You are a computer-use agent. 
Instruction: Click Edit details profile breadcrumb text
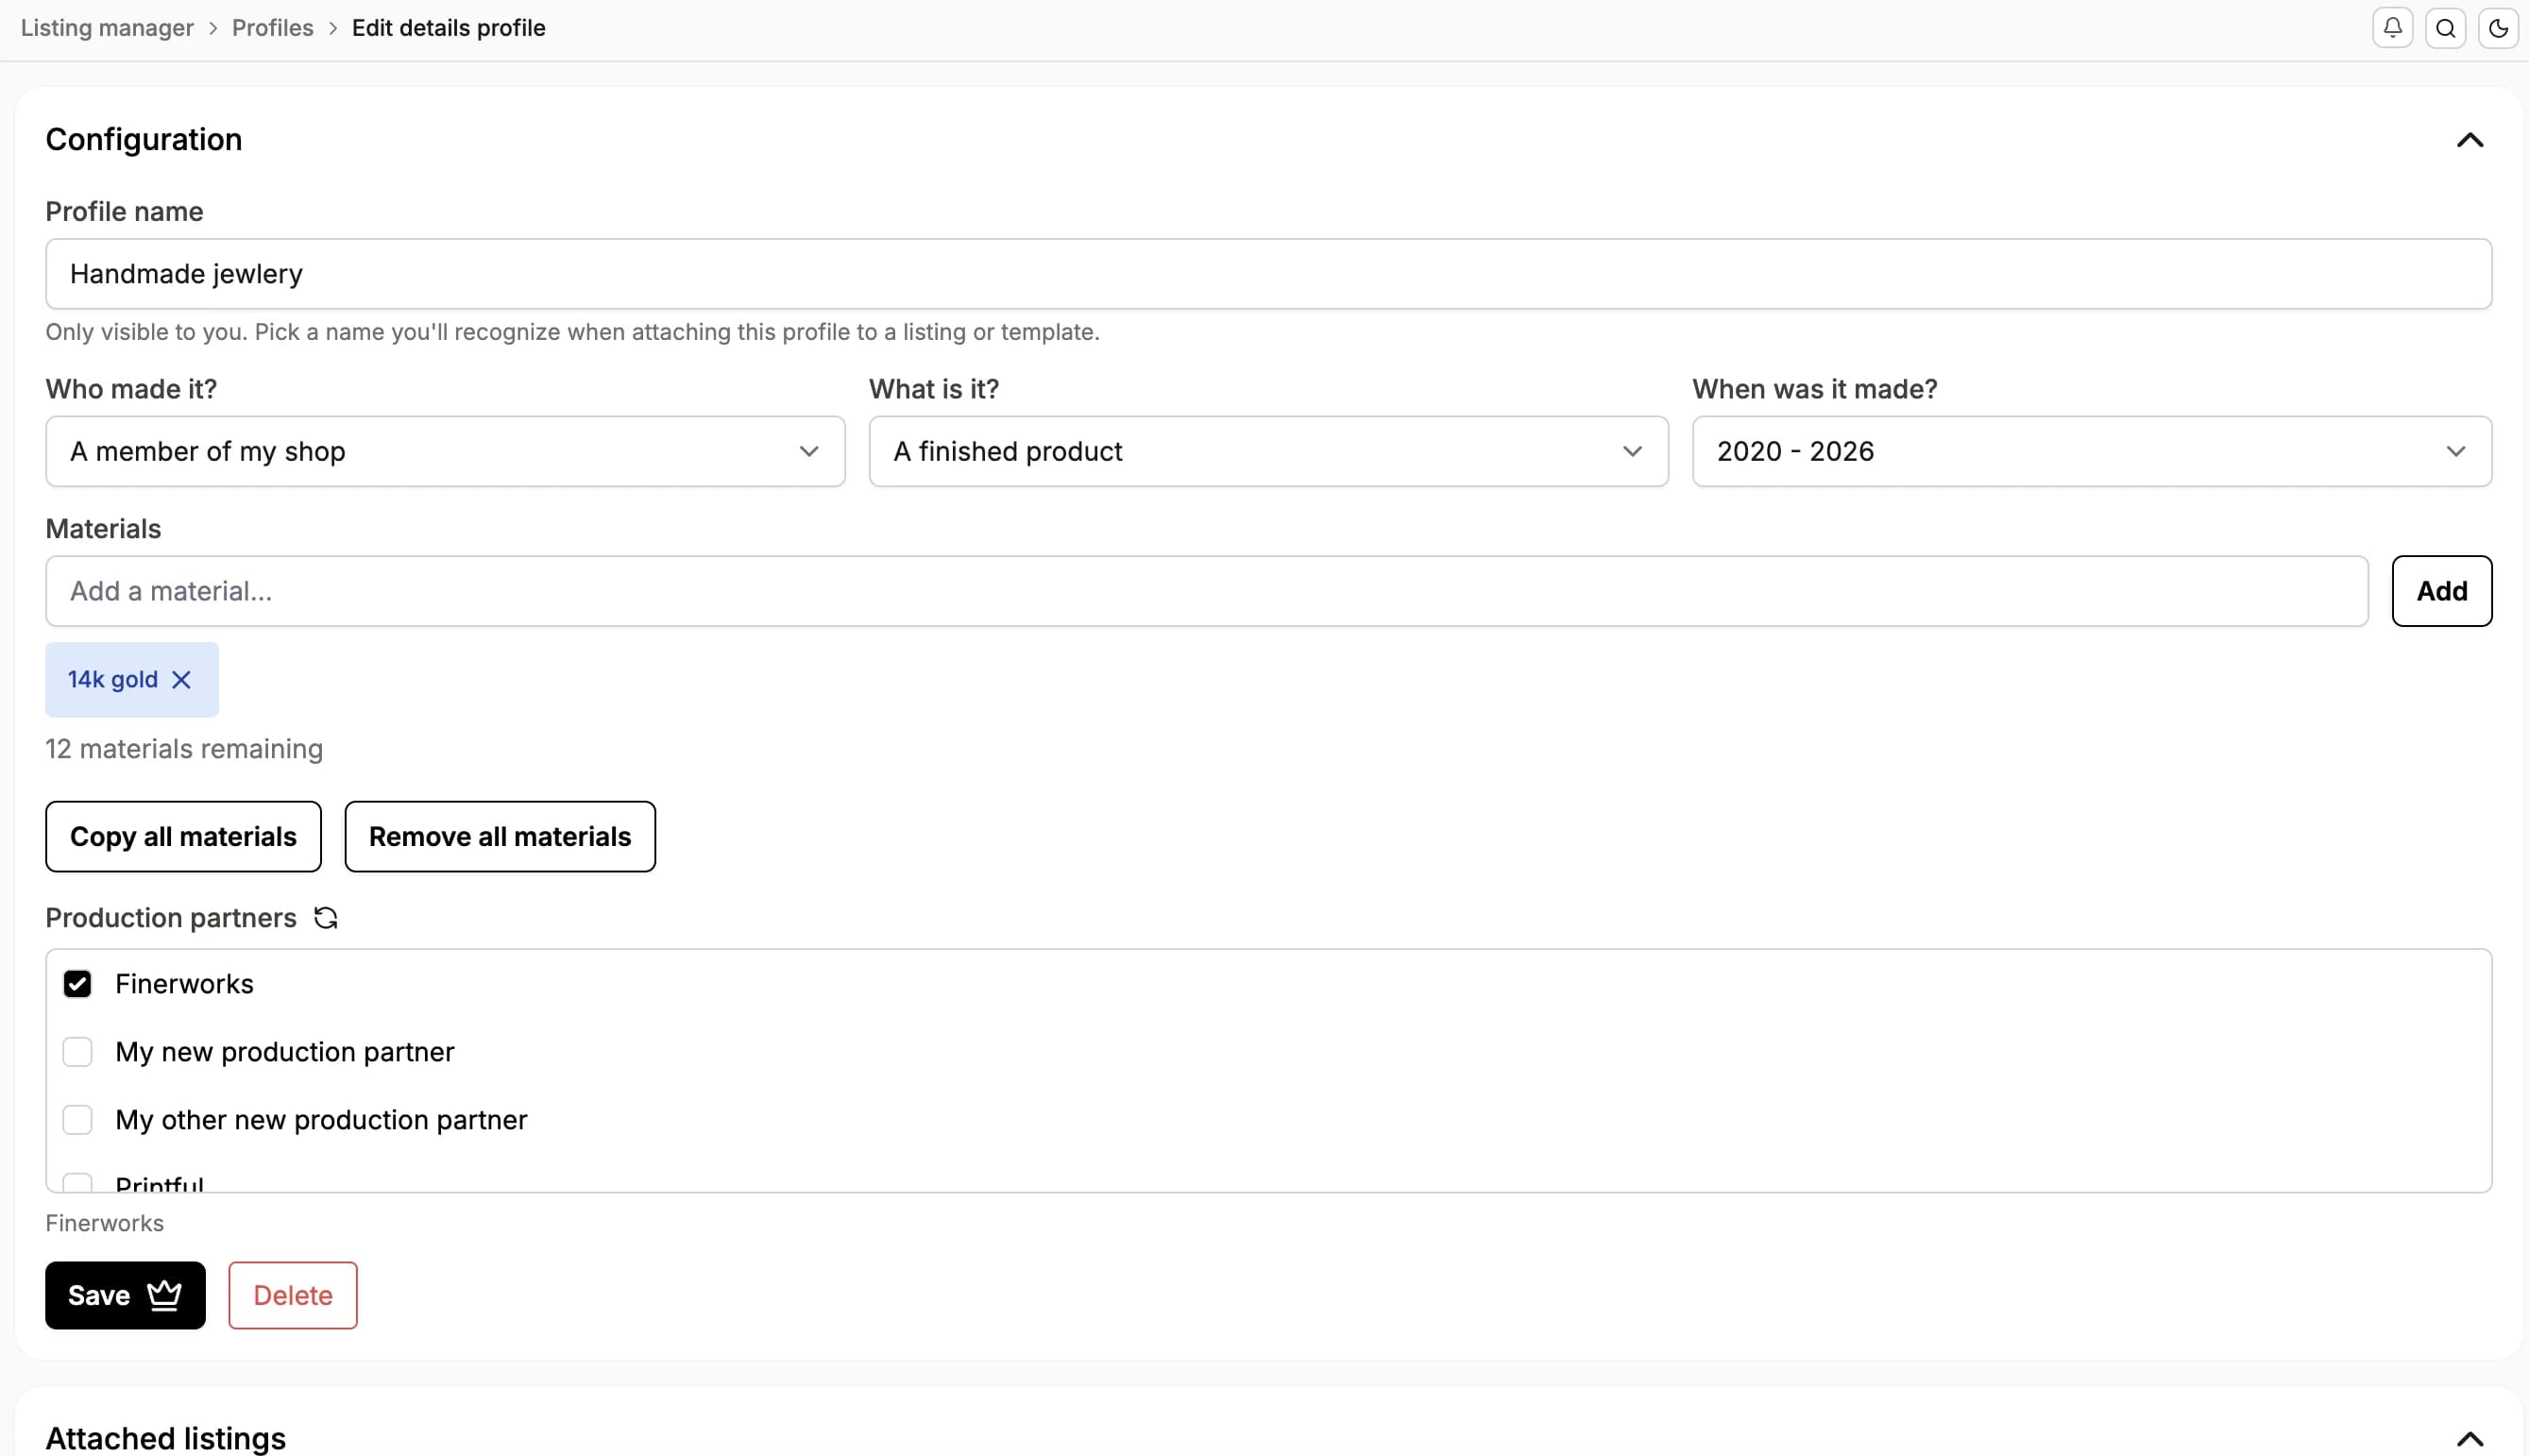tap(449, 28)
